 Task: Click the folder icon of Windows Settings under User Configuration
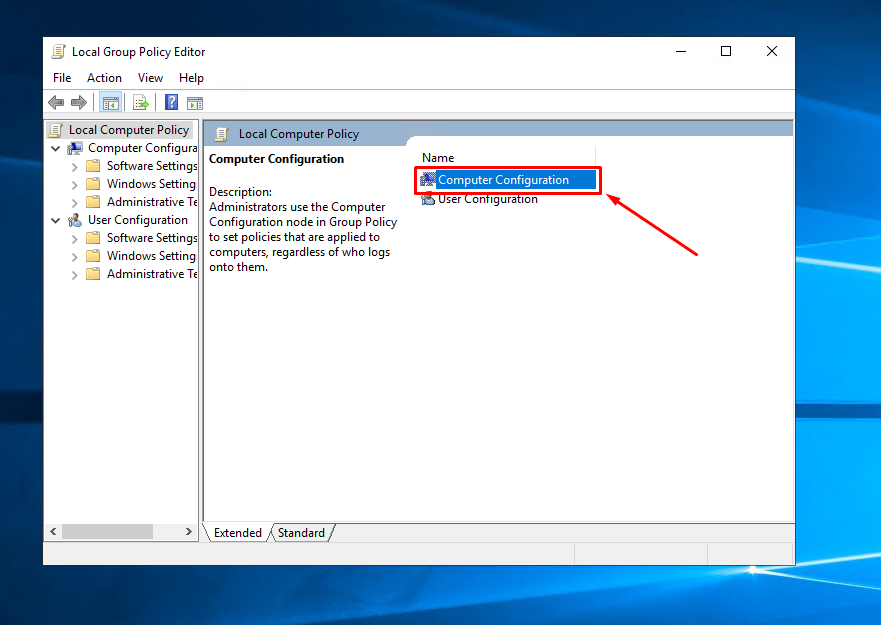(x=93, y=256)
